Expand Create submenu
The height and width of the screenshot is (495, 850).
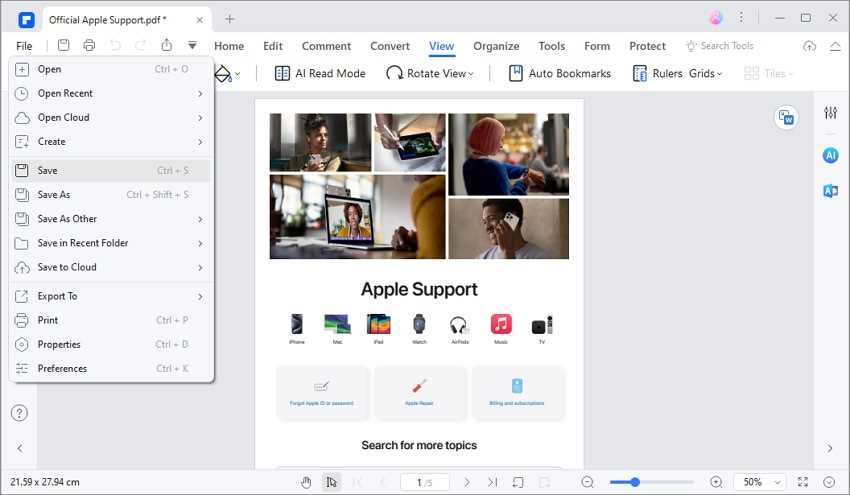[x=110, y=142]
